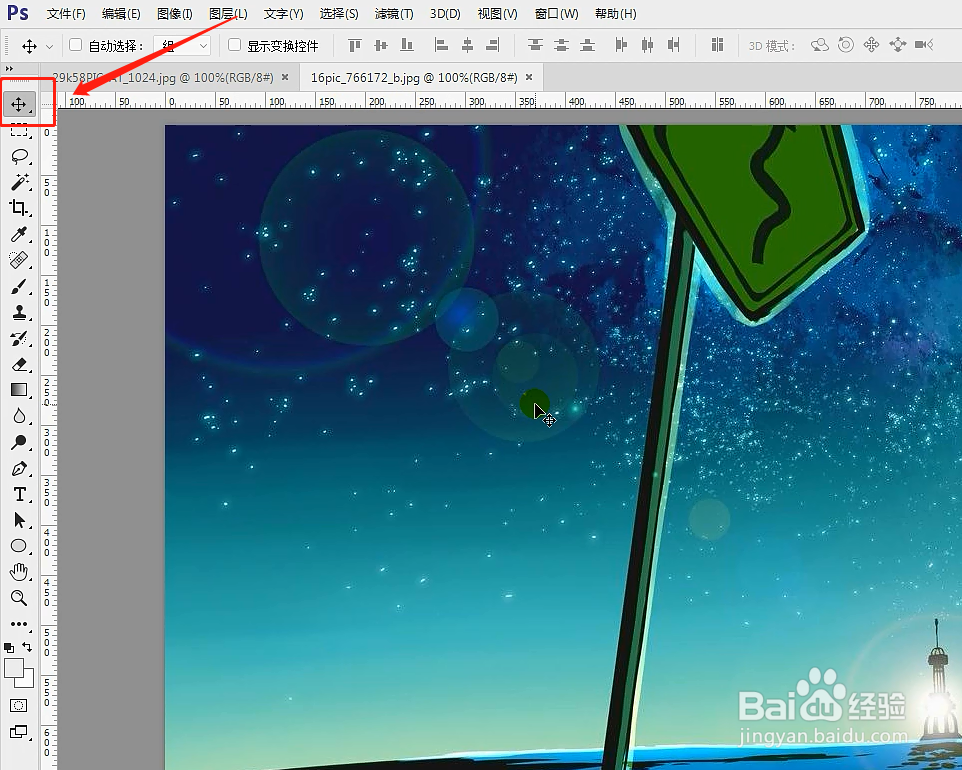Select the Brush tool
962x770 pixels.
[19, 287]
